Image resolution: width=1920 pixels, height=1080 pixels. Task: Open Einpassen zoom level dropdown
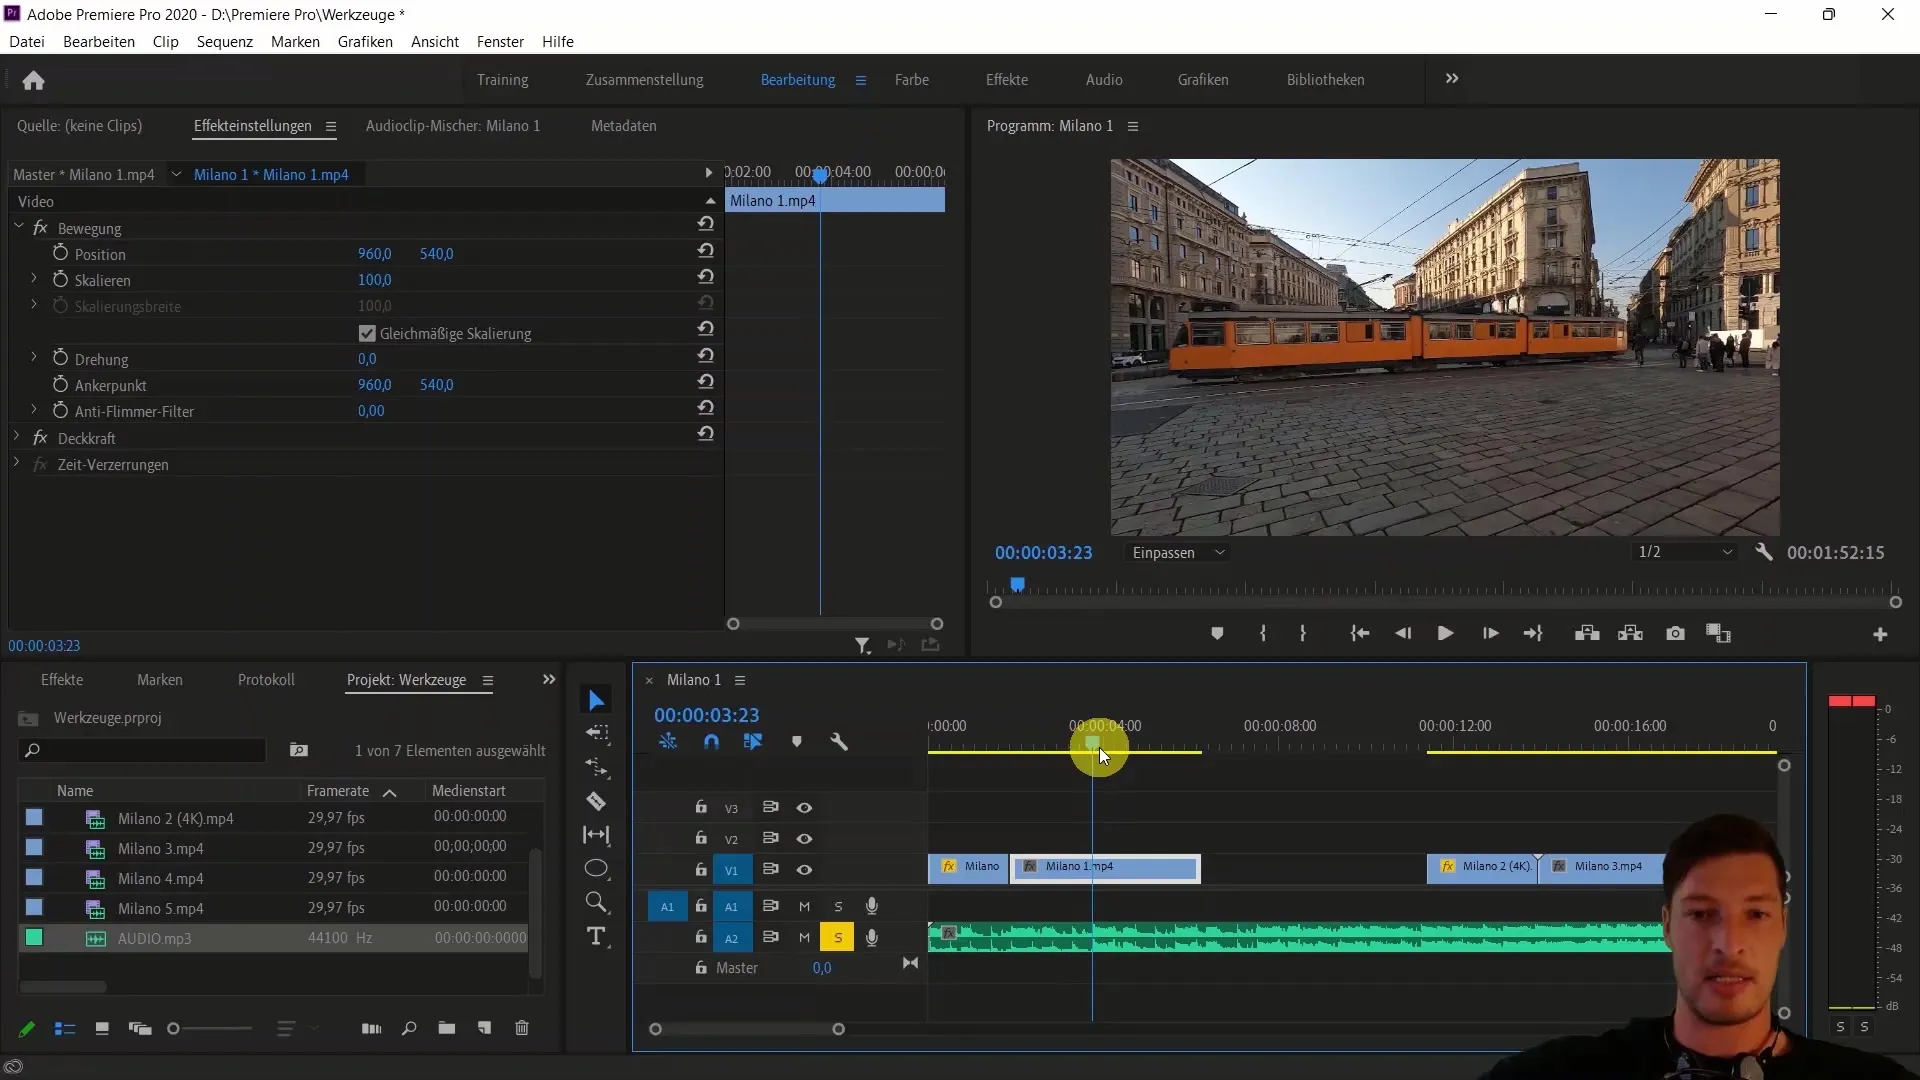1178,552
